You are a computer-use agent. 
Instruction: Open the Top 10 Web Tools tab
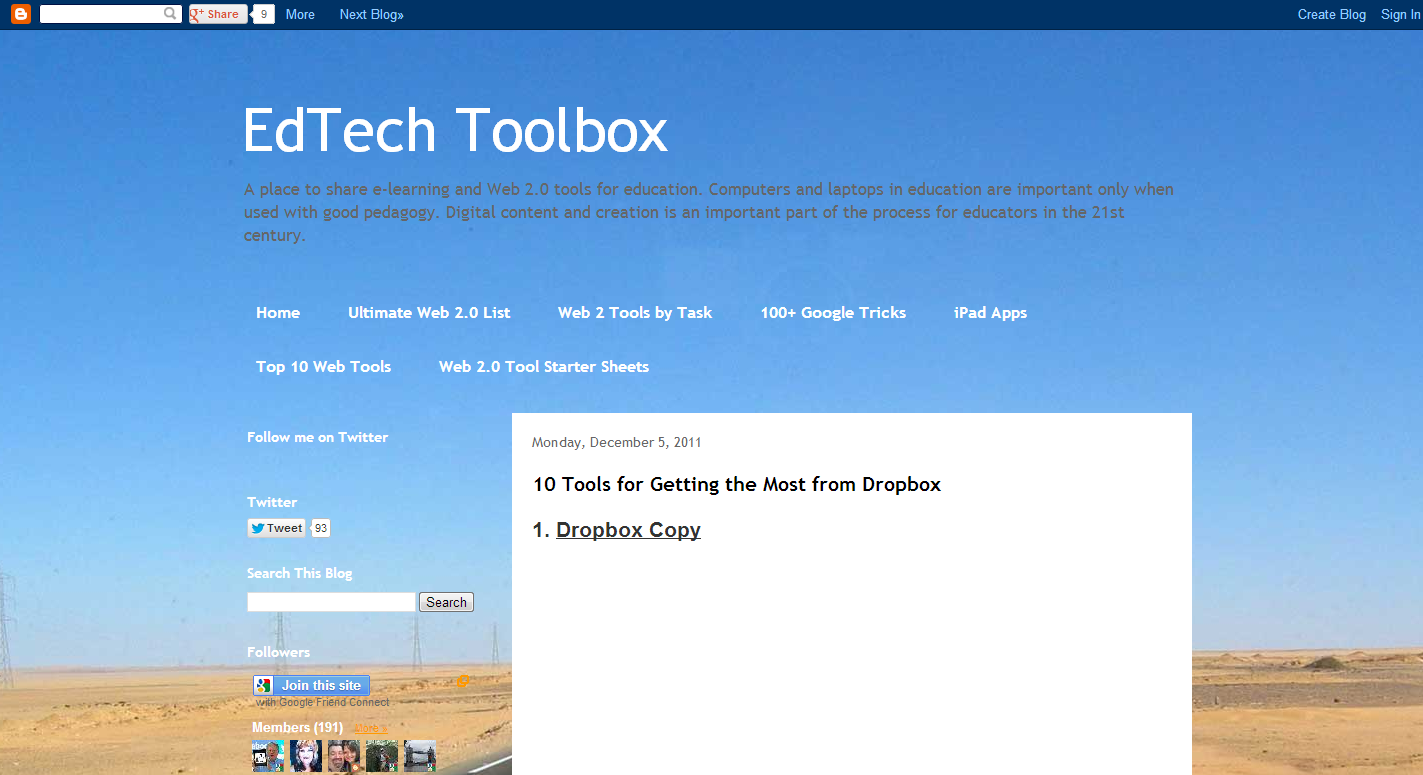point(323,366)
